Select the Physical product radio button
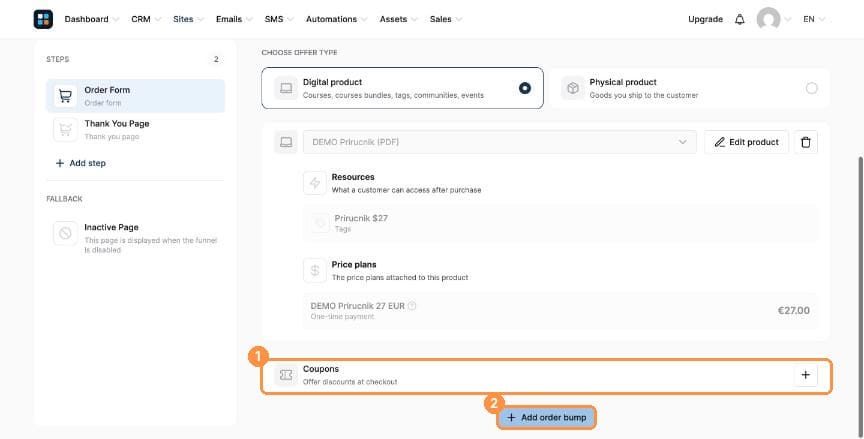Screen dimensions: 864x439 (x=812, y=88)
